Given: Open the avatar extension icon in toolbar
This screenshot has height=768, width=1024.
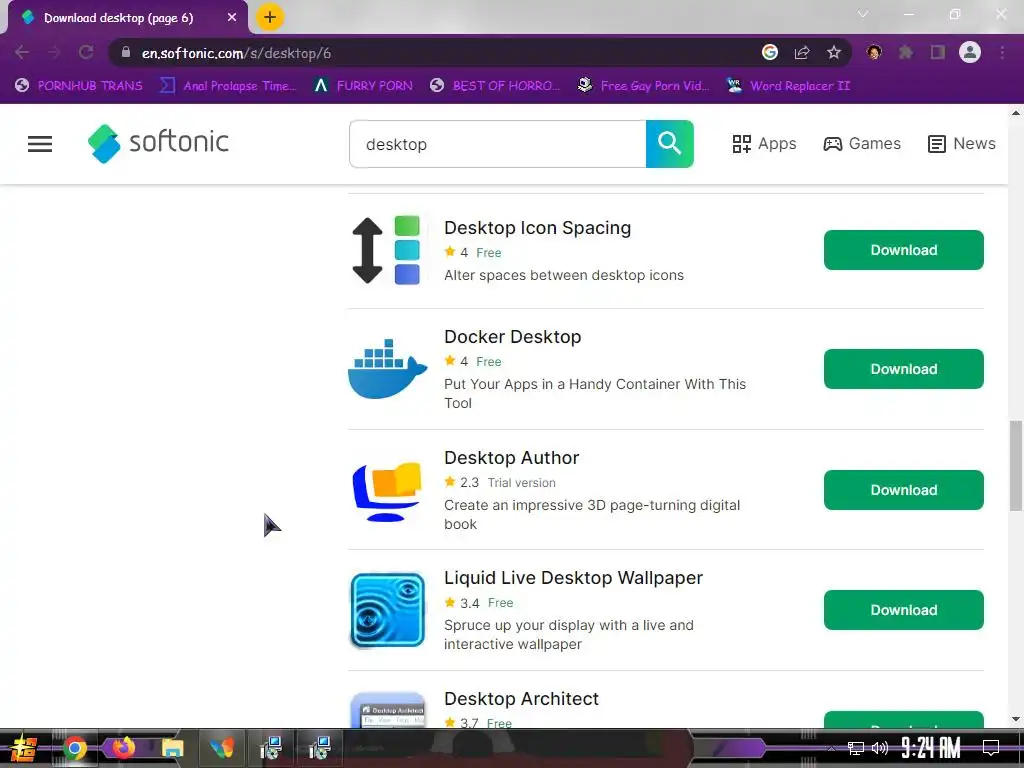Looking at the screenshot, I should coord(874,52).
